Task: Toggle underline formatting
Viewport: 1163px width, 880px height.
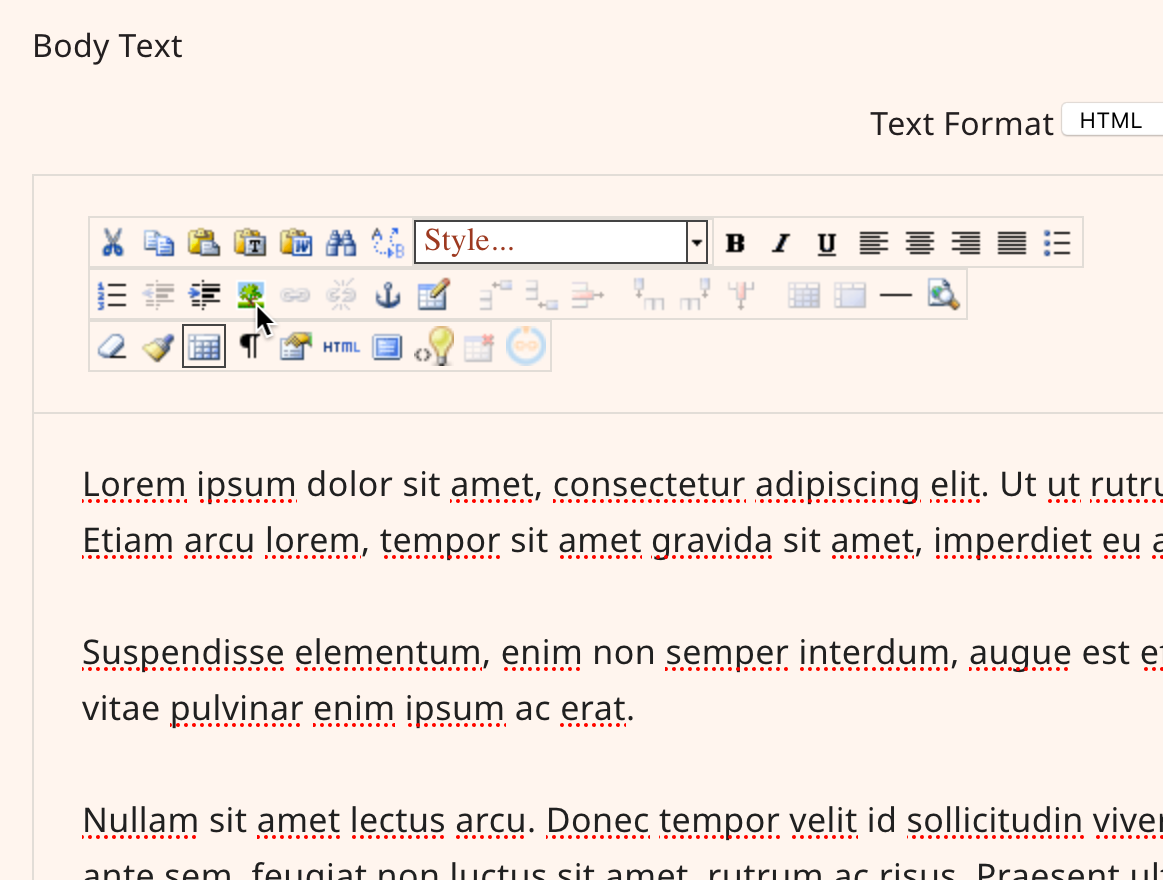Action: pyautogui.click(x=826, y=243)
